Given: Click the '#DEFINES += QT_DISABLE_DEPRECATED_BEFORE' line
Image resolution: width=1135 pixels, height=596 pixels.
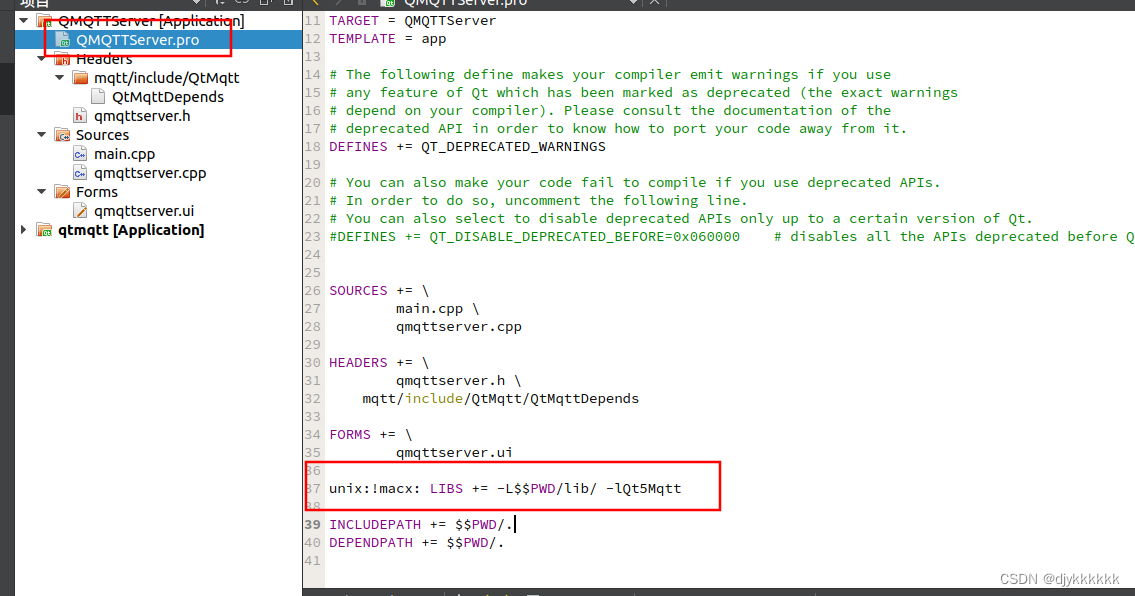Looking at the screenshot, I should [x=731, y=237].
